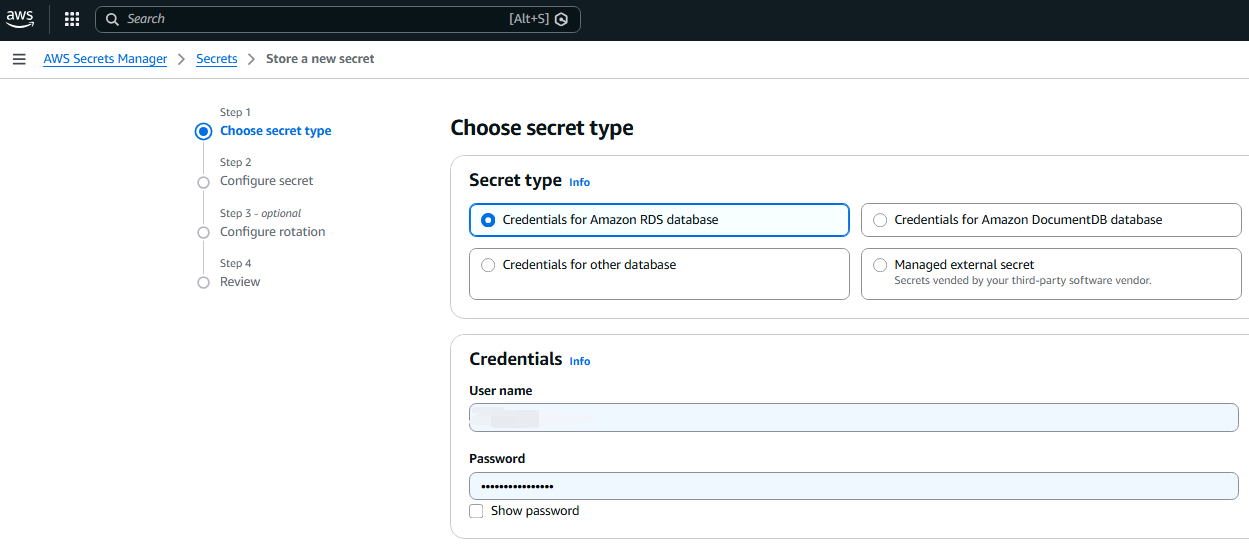Click the AWS logo home icon
Viewport: 1249px width, 546px height.
[x=20, y=18]
